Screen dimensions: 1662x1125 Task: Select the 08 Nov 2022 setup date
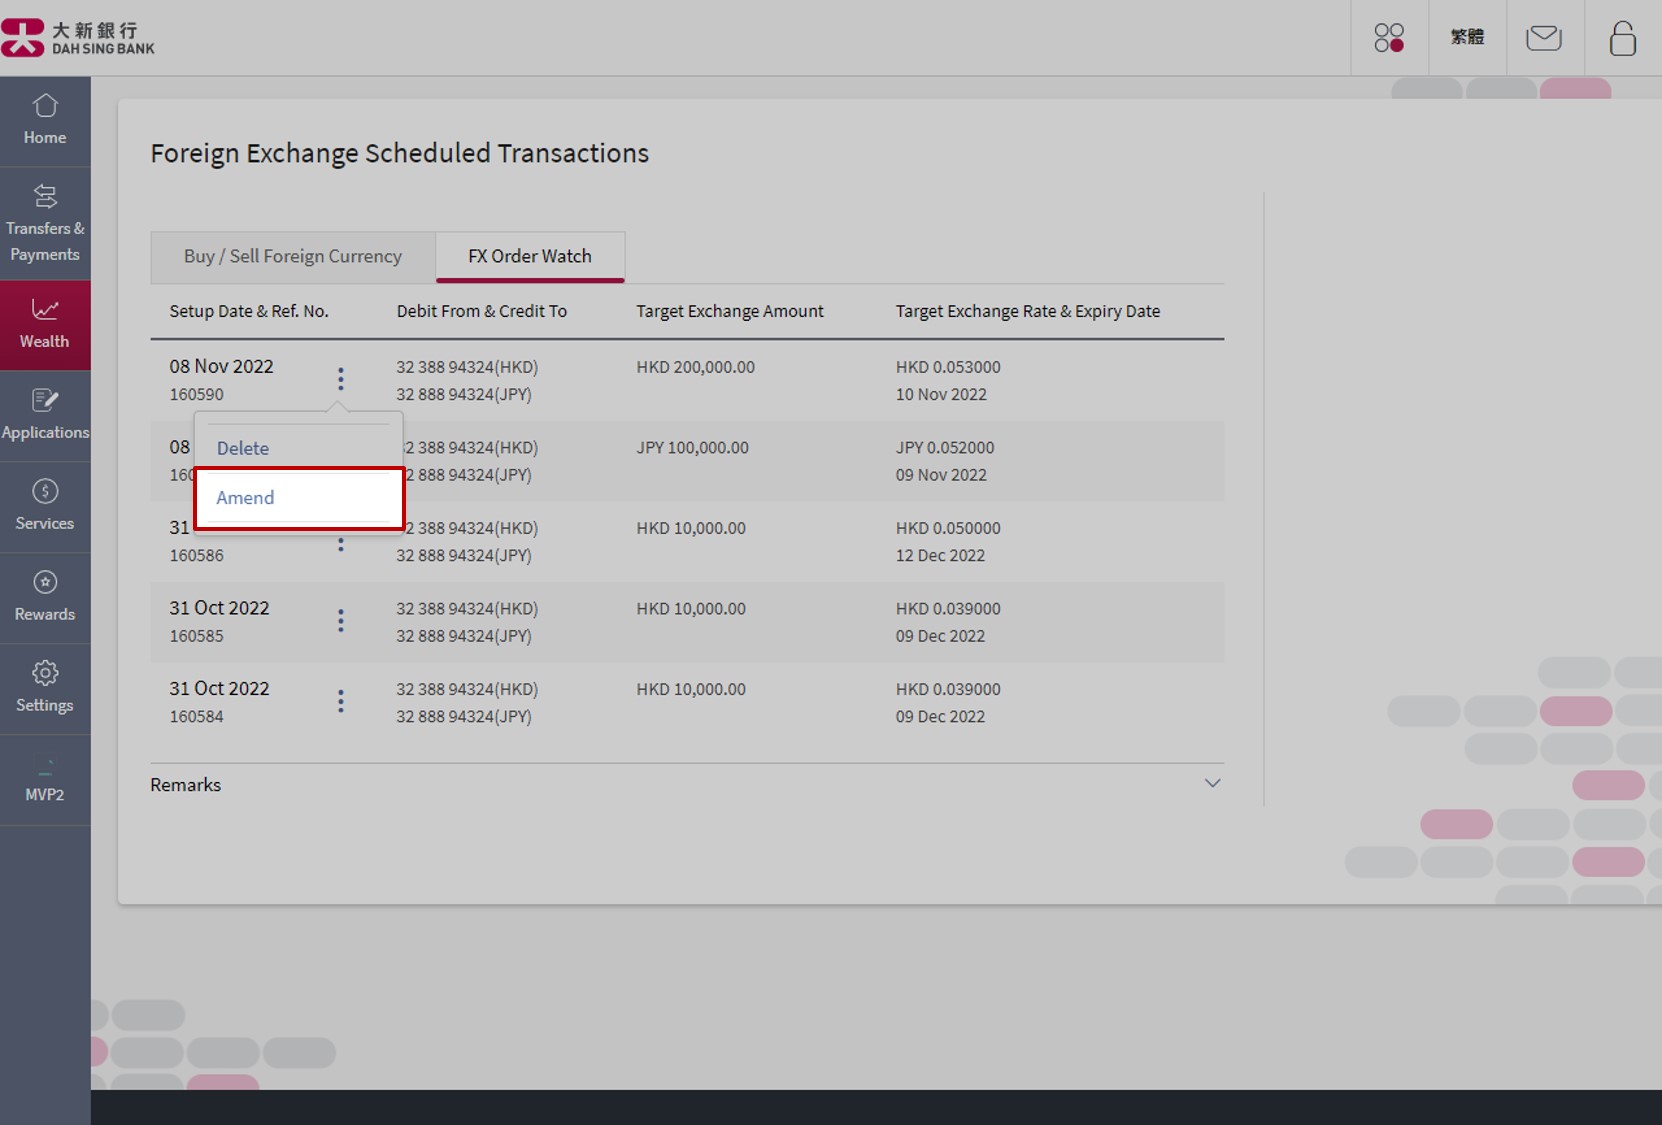(x=221, y=367)
